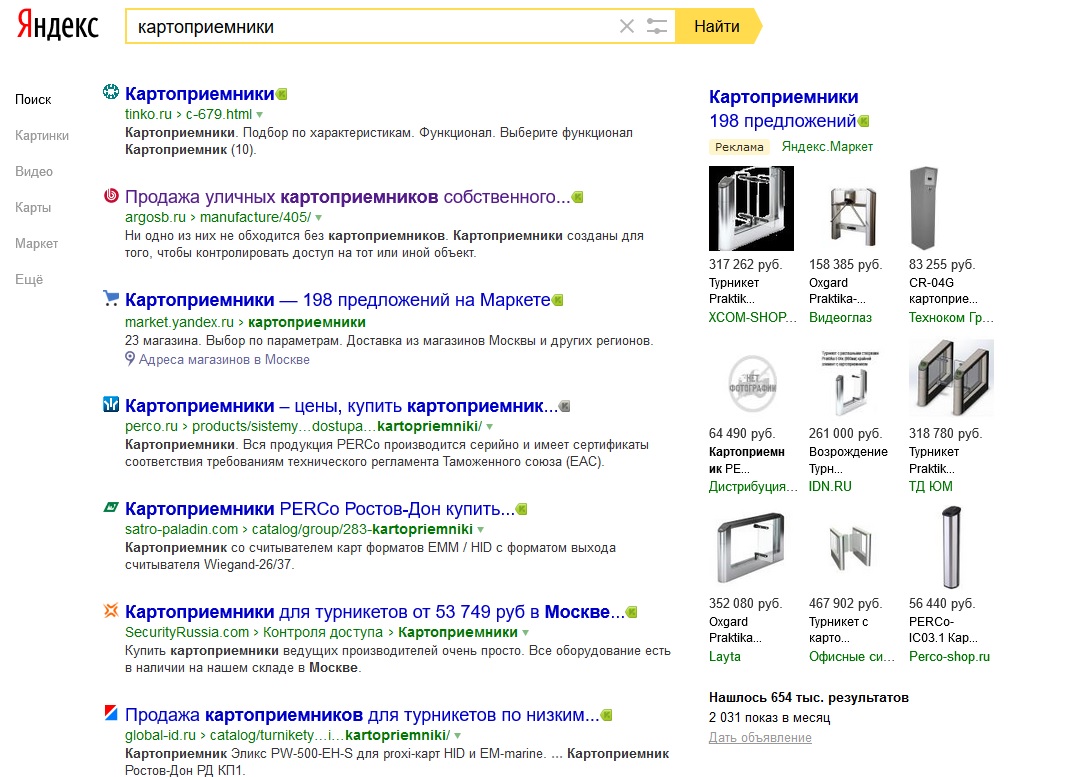Screen dimensions: 1077x777
Task: Click the green badge after SecurityRussia result title
Action: tap(632, 612)
